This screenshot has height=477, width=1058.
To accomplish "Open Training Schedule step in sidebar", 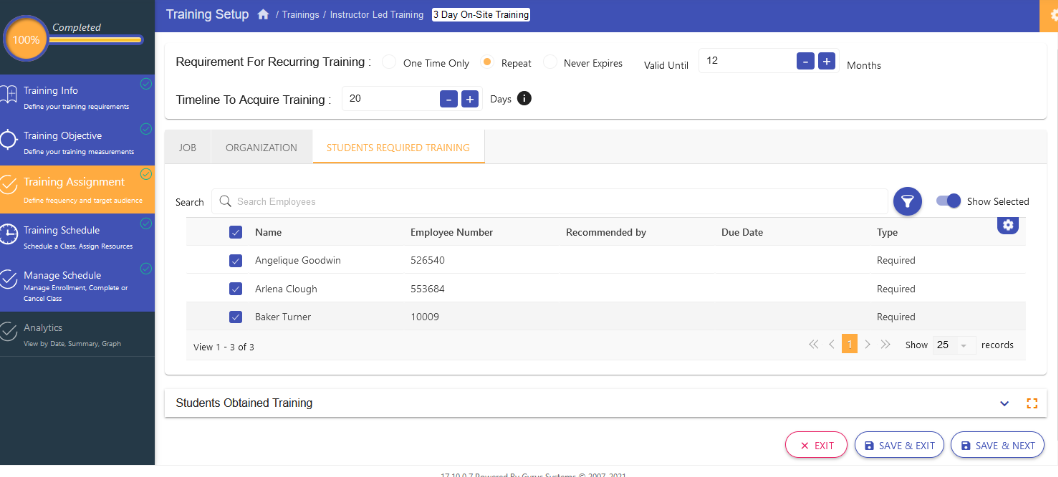I will tap(77, 237).
